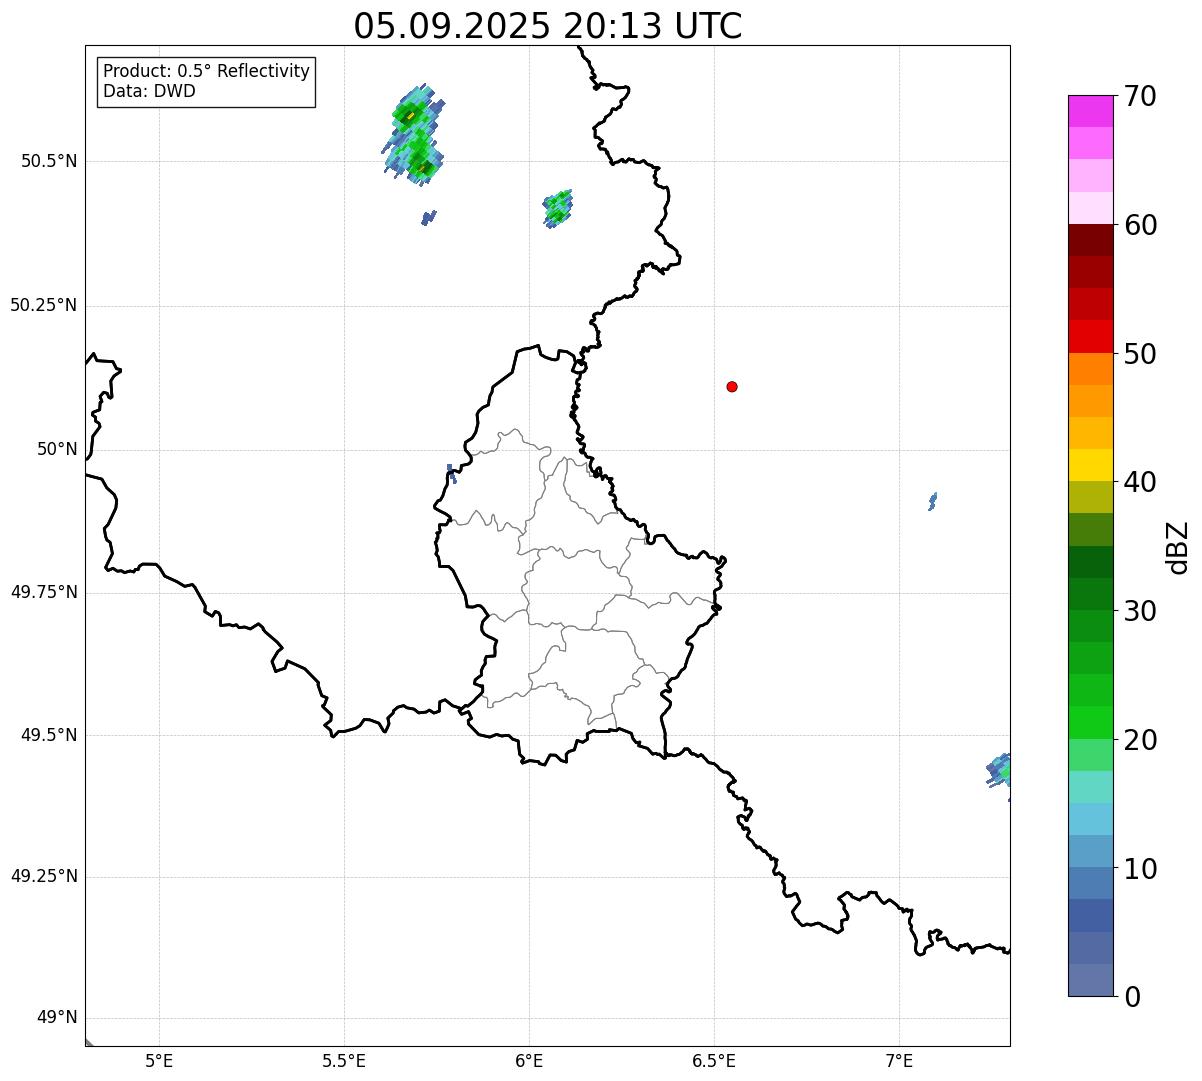Click the small blue echo below the large cell
Screen dimensions: 1202x1081
pos(428,217)
